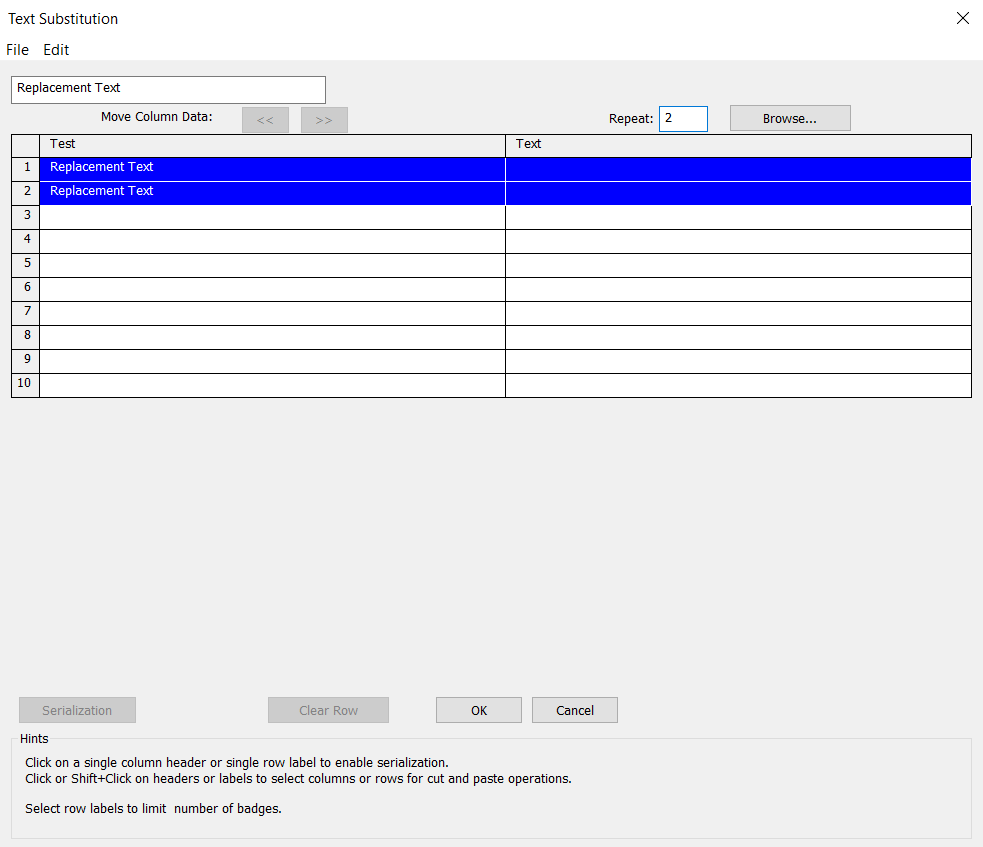Select the Text column header
Screen dimensions: 983x847
pos(738,145)
